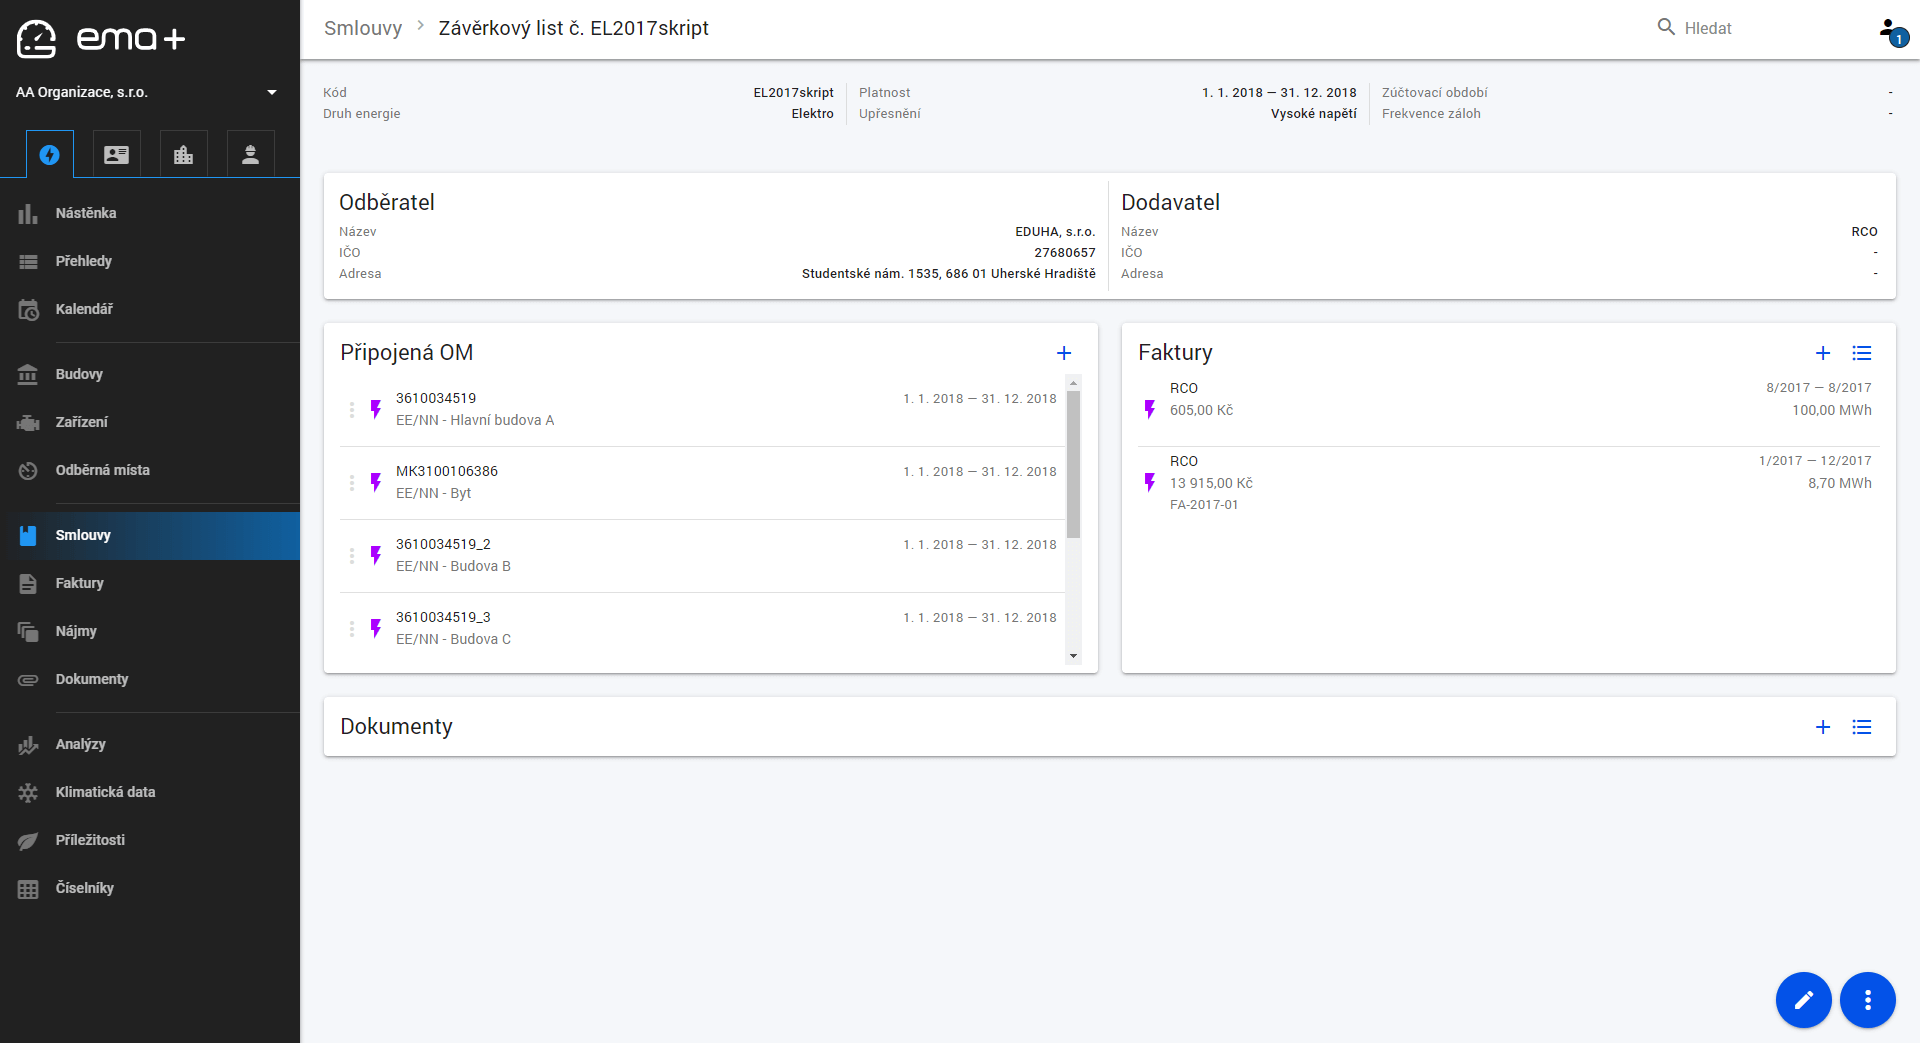
Task: Open options for MK3100106386 row
Action: [x=351, y=483]
